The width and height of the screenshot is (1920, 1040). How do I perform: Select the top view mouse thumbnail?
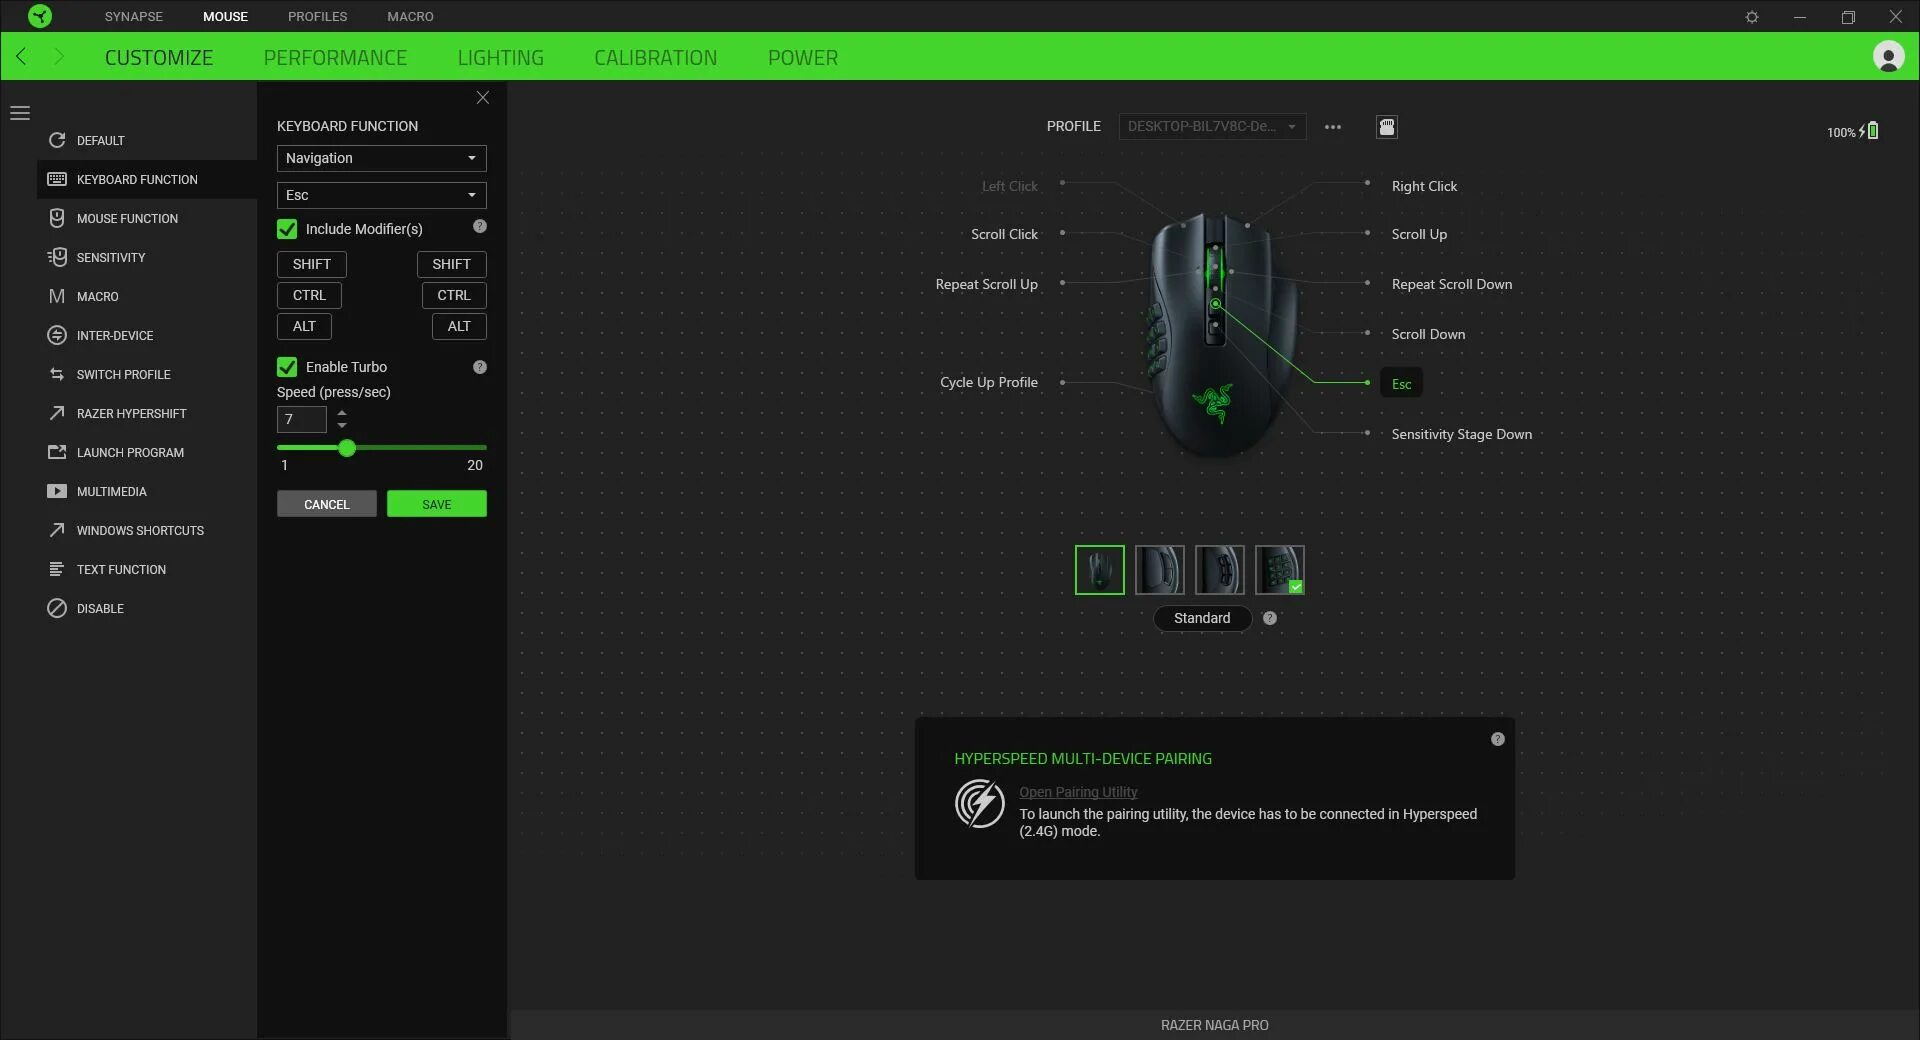[x=1100, y=570]
